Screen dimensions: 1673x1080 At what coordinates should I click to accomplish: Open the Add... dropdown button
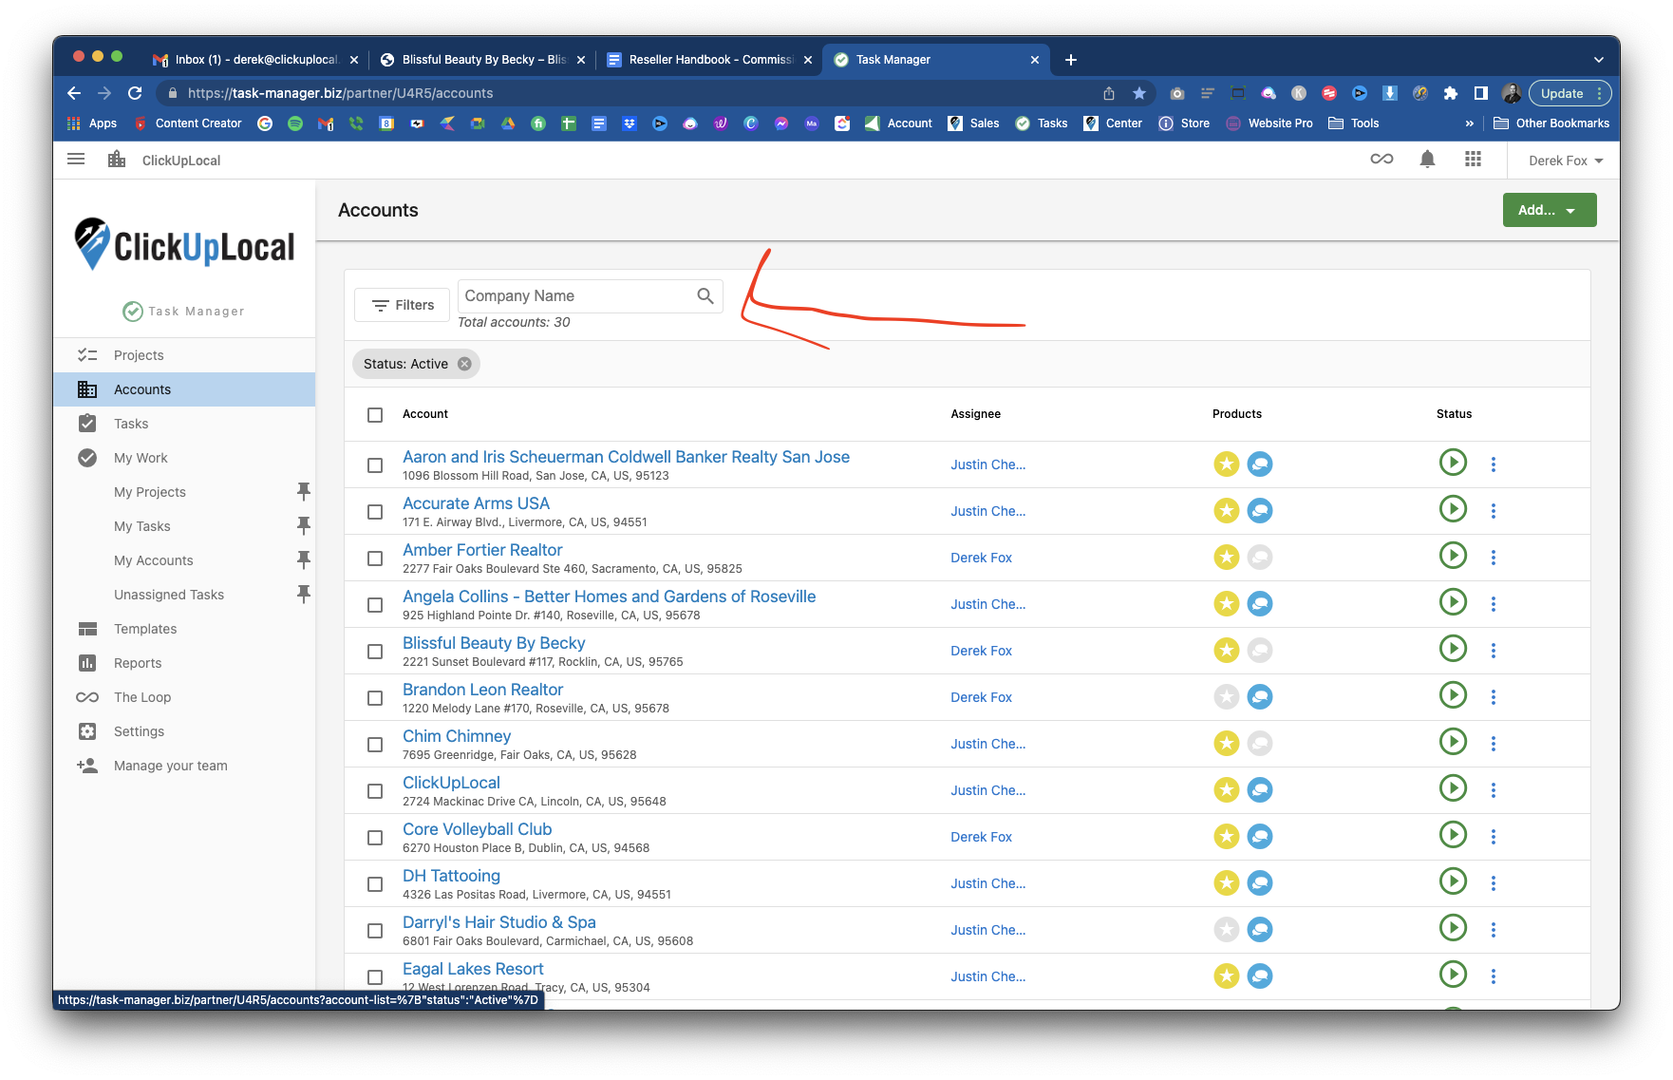(x=1549, y=210)
